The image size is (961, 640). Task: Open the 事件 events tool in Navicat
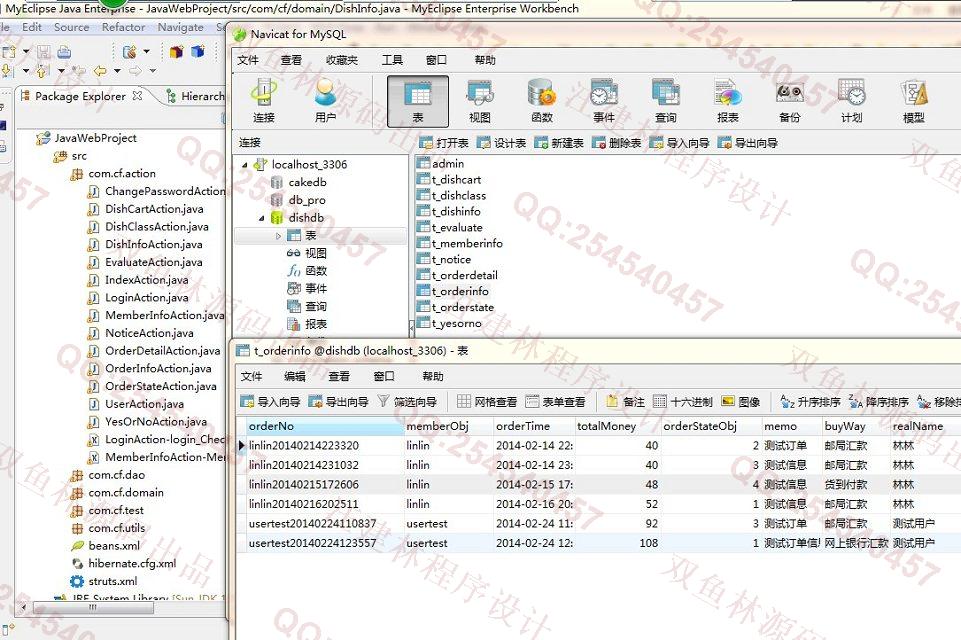click(x=604, y=101)
